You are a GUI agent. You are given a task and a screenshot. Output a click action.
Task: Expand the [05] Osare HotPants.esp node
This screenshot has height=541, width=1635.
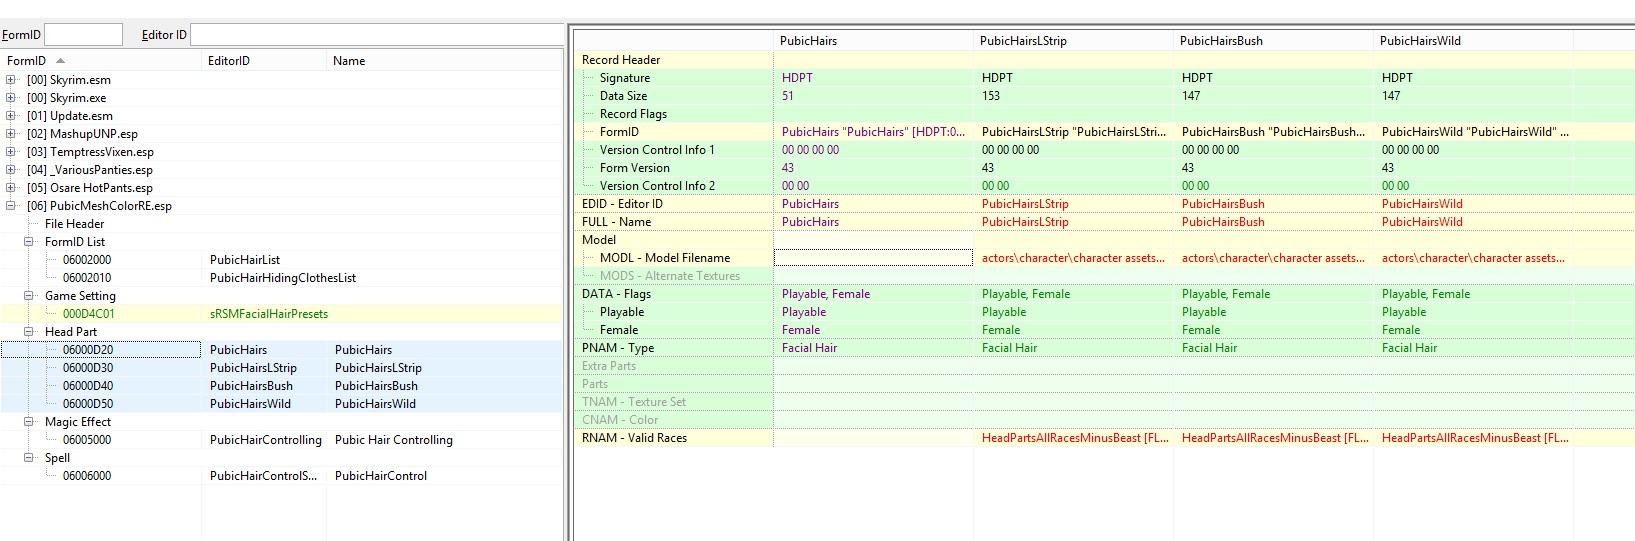click(x=11, y=188)
